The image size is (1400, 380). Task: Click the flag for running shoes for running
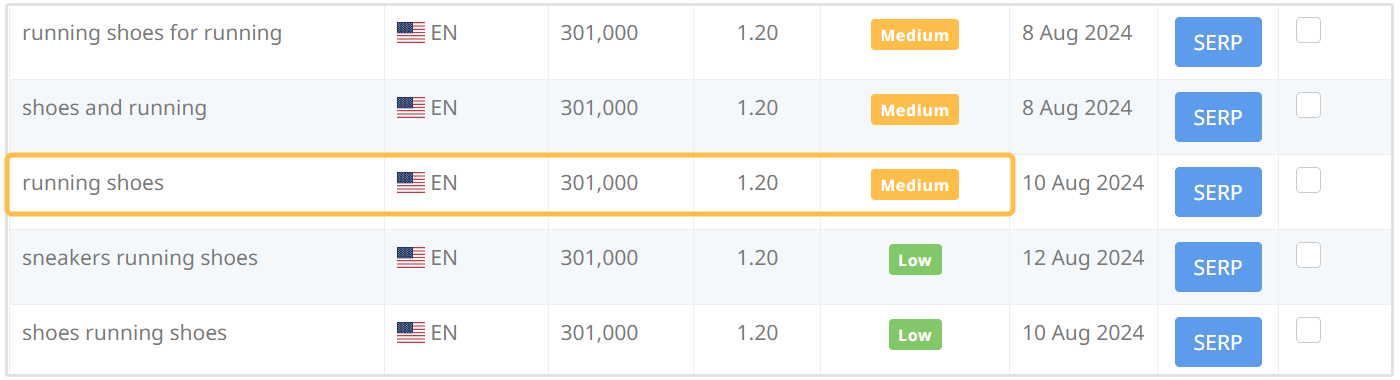[x=411, y=33]
